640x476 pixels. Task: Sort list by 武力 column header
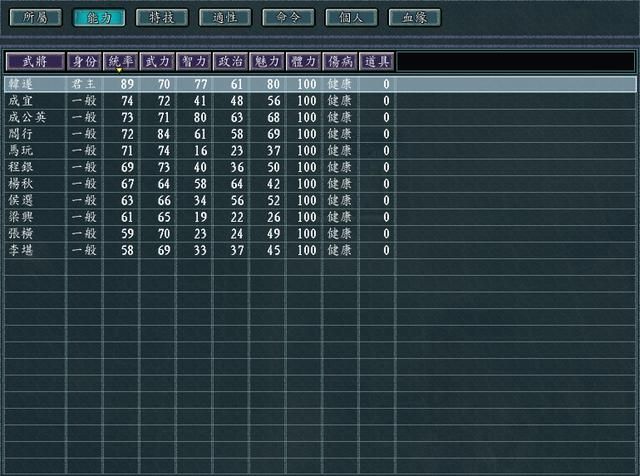click(157, 61)
